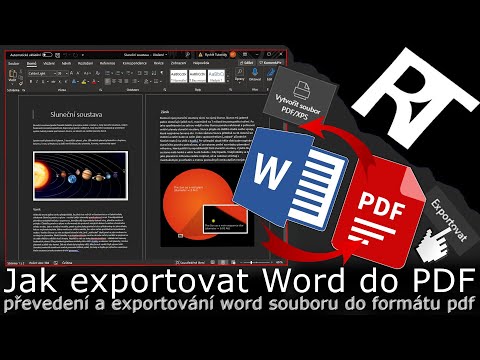Viewport: 480px width, 360px height.
Task: Open the Úpravy dropdown
Action: pyautogui.click(x=240, y=75)
